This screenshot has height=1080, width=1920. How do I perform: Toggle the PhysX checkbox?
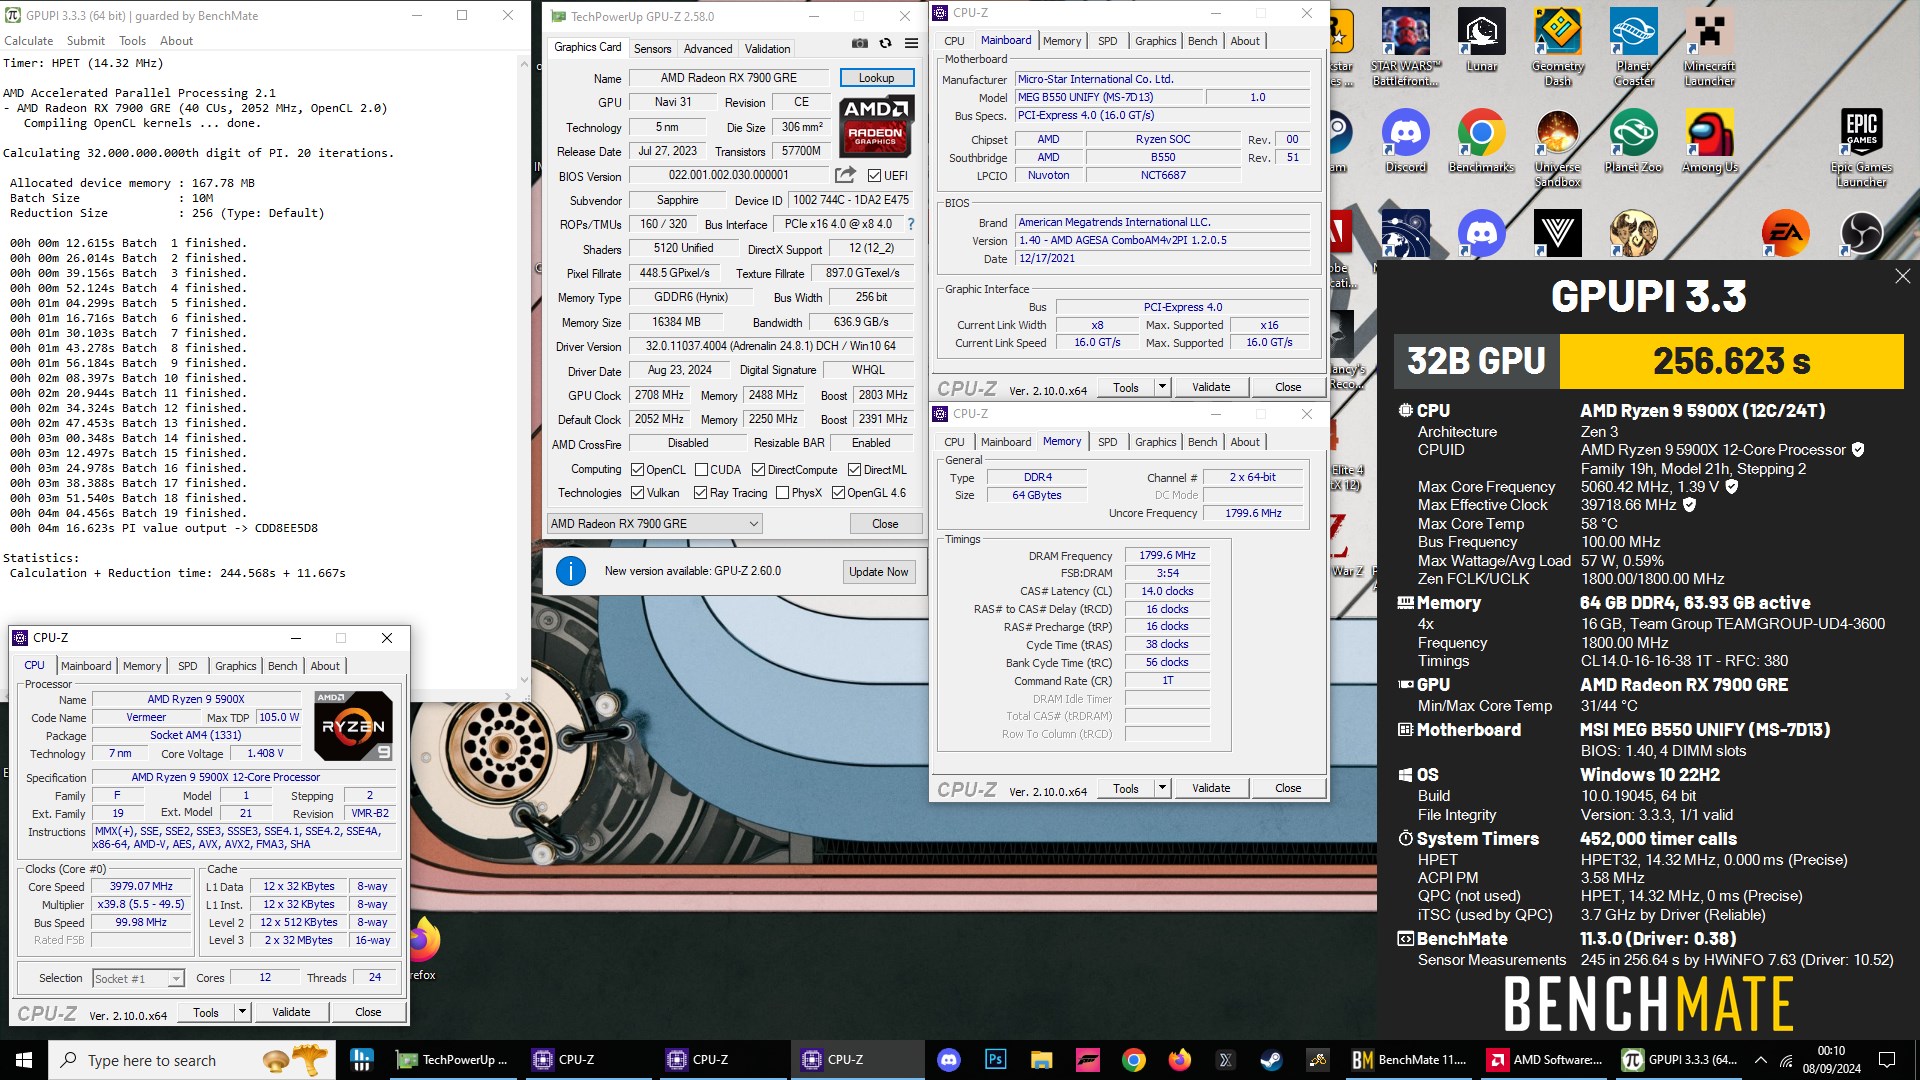pyautogui.click(x=782, y=493)
